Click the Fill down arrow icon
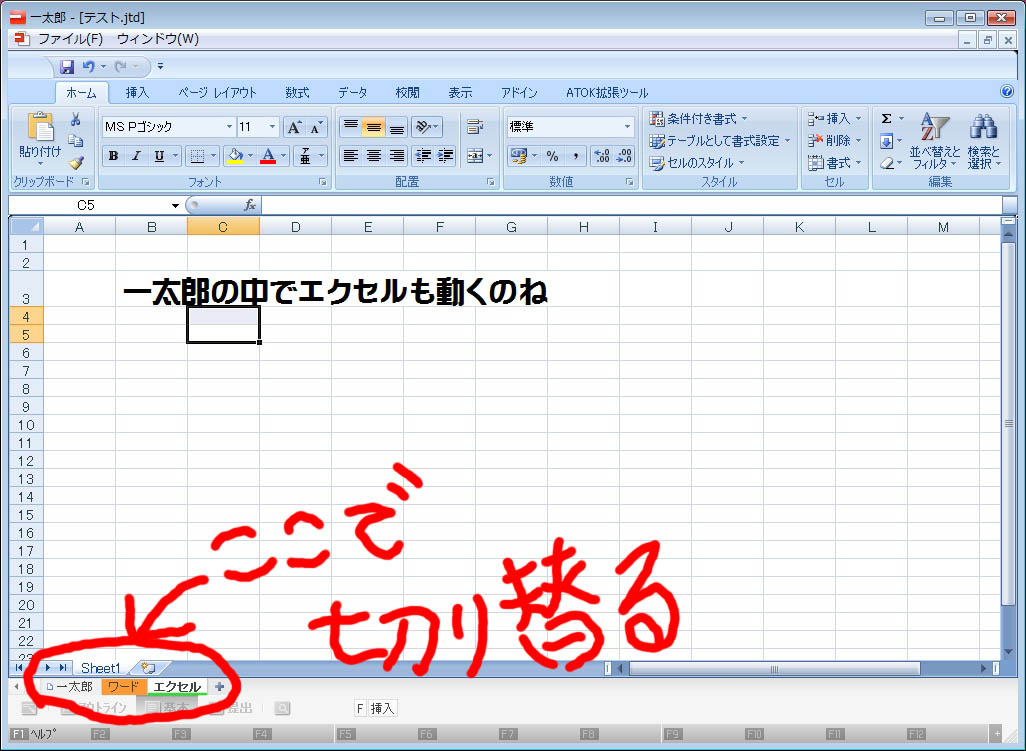 tap(887, 141)
